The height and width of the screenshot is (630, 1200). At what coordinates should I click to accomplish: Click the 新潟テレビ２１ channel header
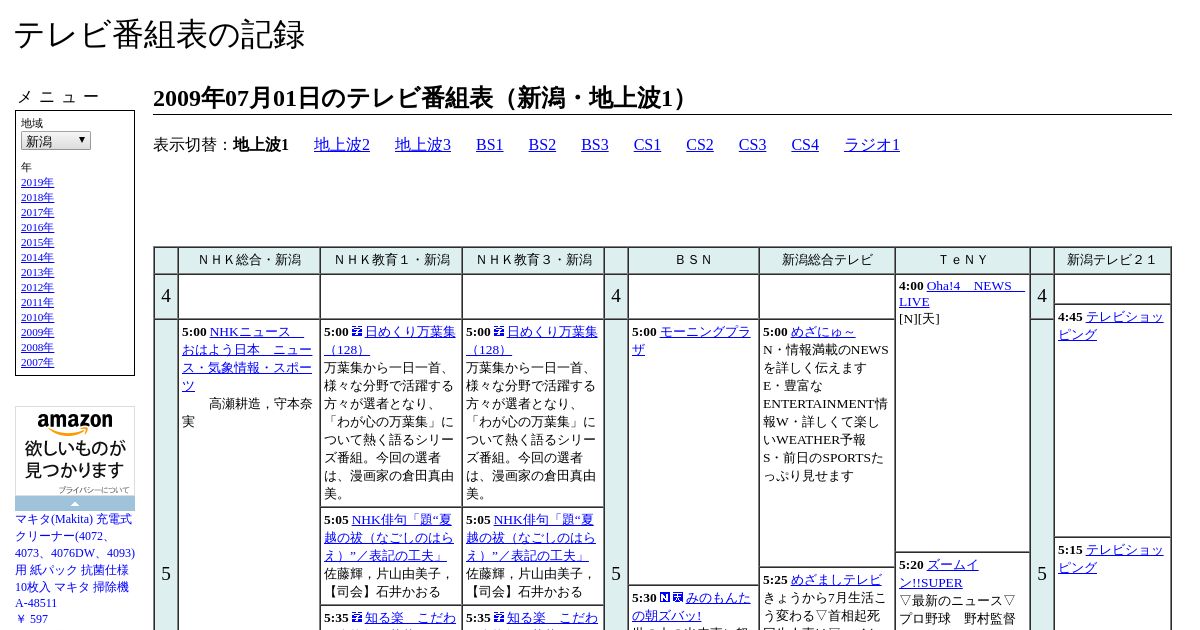1112,260
